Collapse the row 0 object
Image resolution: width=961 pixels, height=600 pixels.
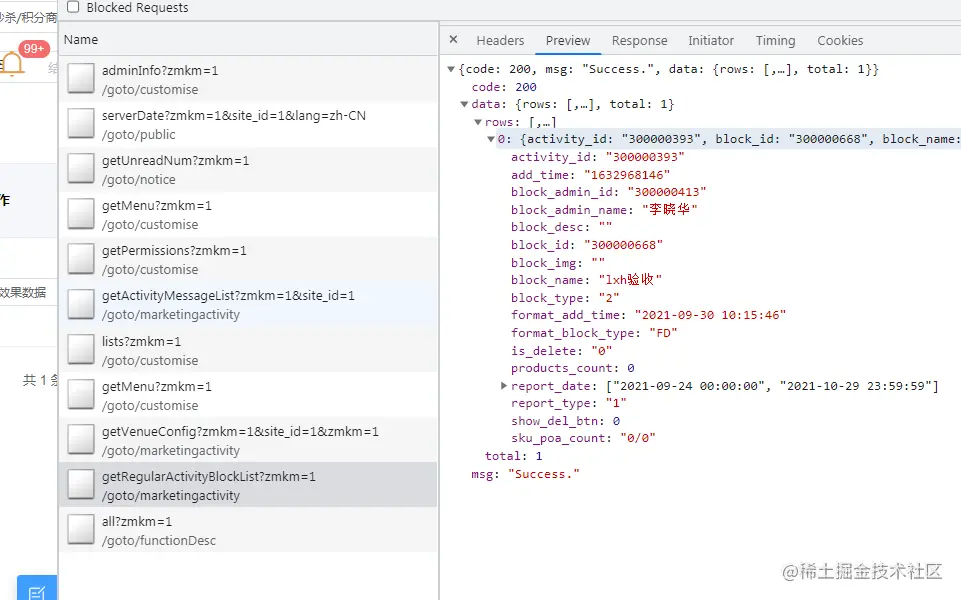click(491, 139)
